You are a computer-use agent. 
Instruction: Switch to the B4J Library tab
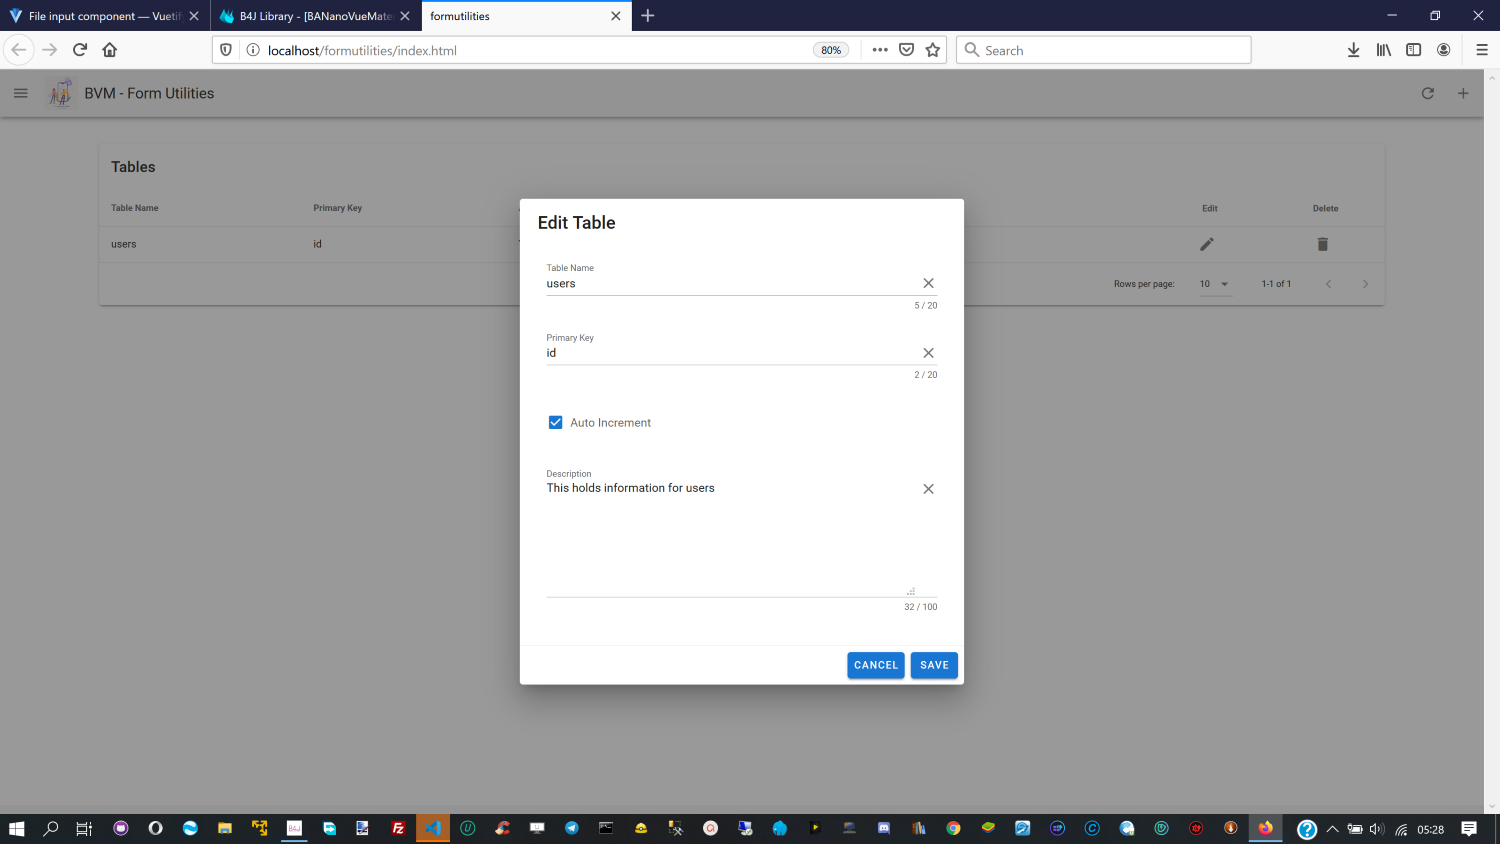(x=316, y=16)
